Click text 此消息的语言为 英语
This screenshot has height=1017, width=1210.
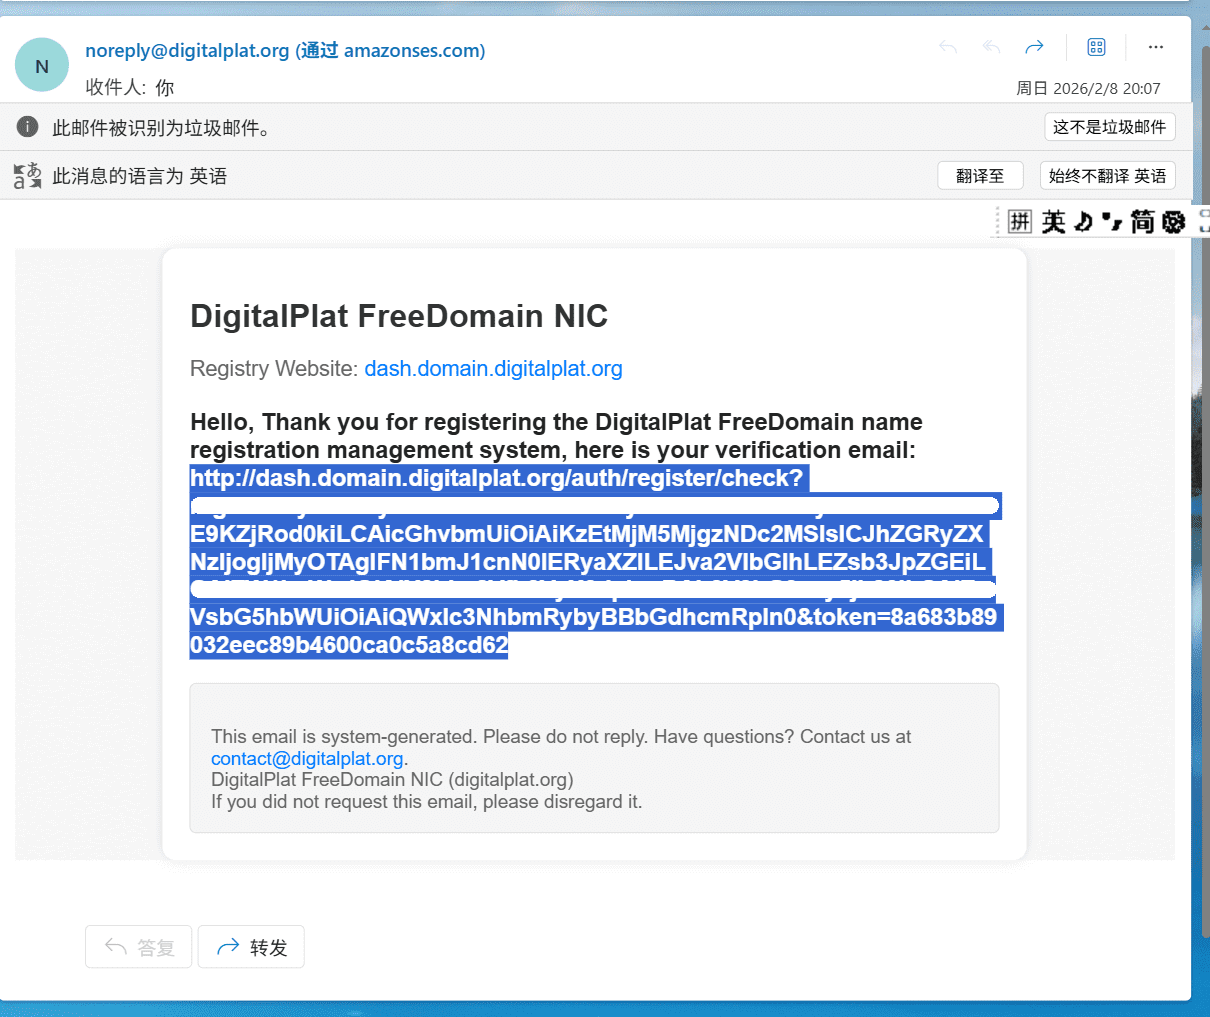[140, 176]
